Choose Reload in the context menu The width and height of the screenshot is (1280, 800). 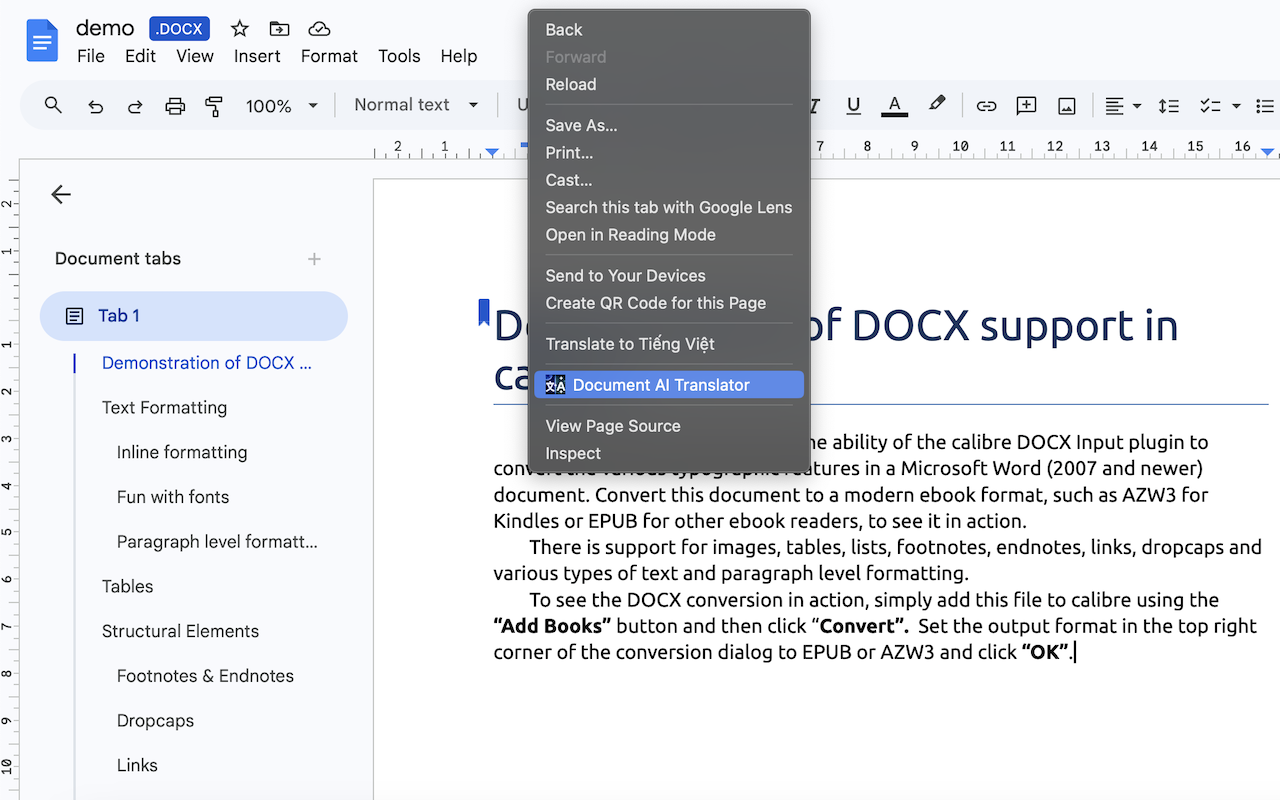click(x=669, y=84)
